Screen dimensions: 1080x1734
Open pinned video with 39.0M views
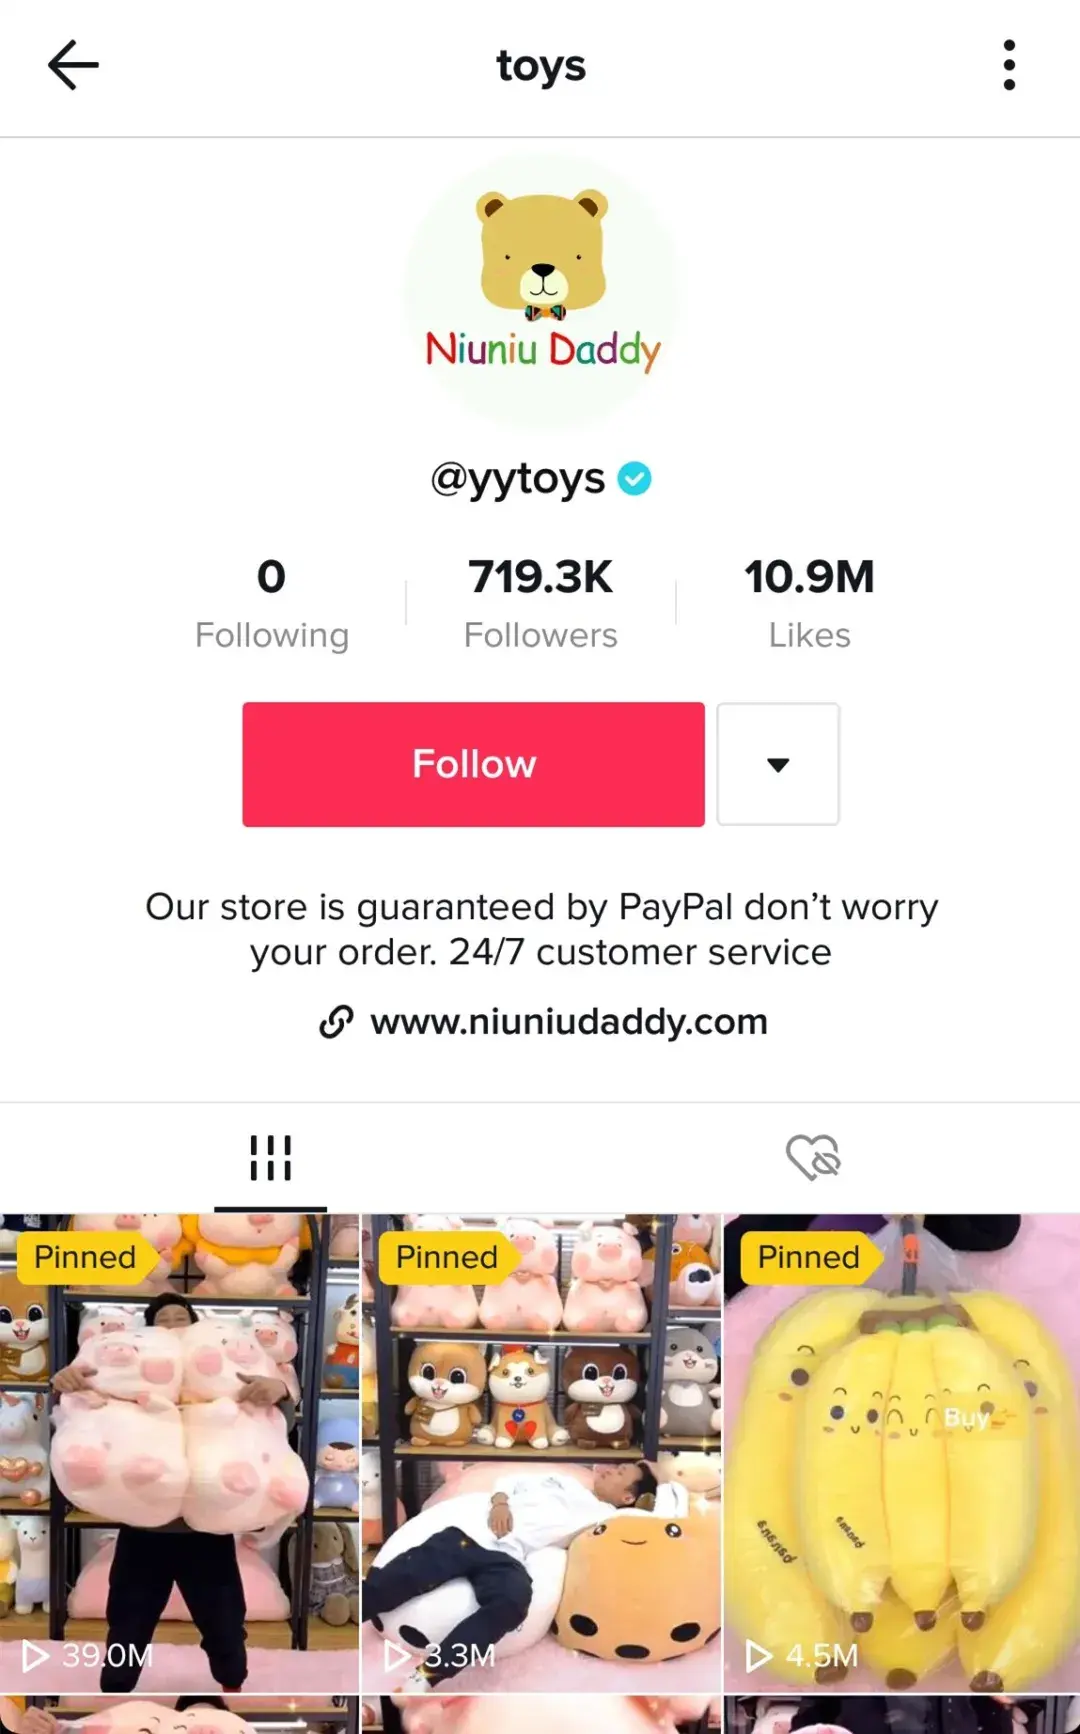(179, 1453)
